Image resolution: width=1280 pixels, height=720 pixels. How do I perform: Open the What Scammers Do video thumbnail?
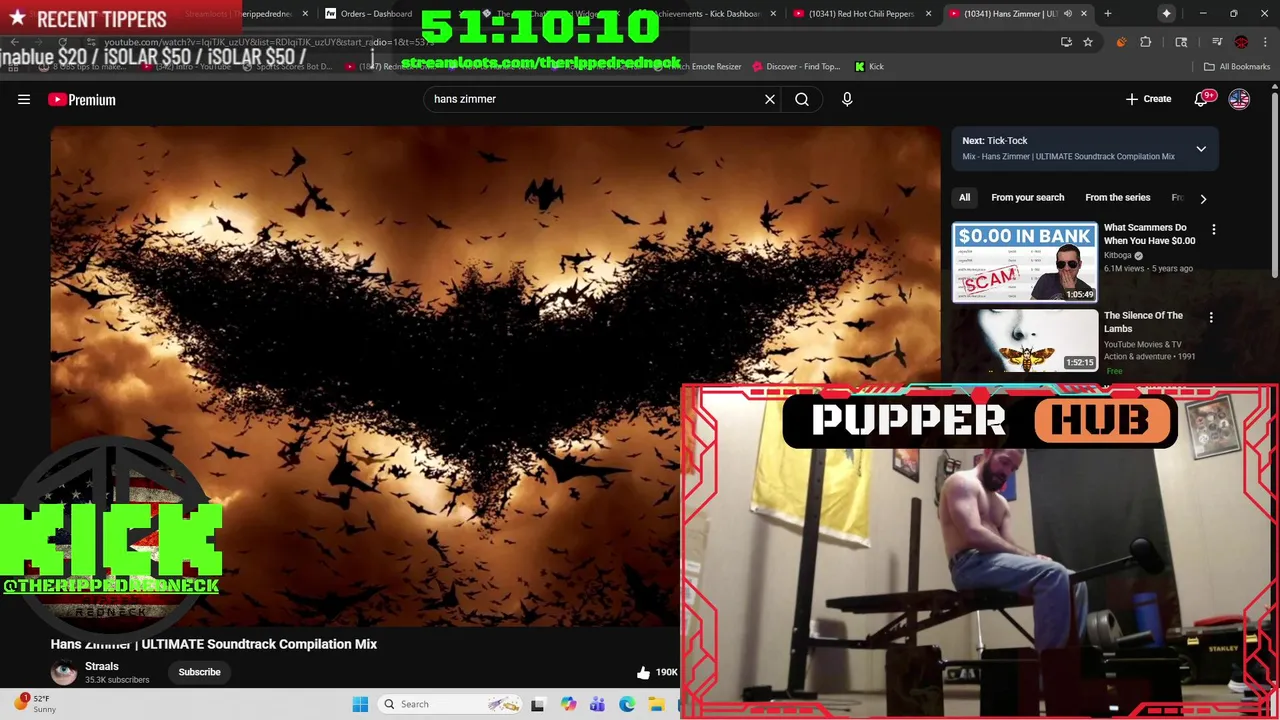tap(1024, 262)
